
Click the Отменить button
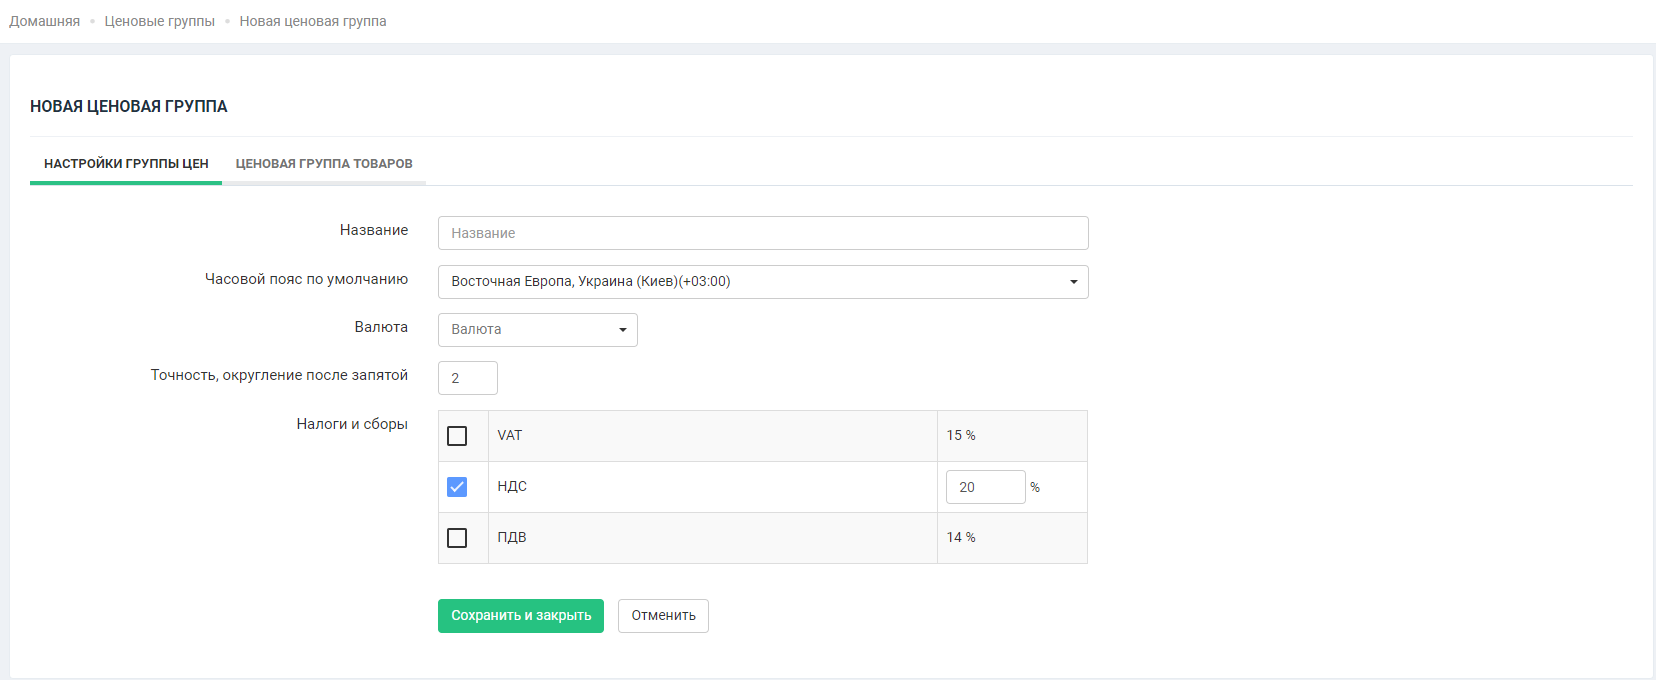(x=663, y=616)
